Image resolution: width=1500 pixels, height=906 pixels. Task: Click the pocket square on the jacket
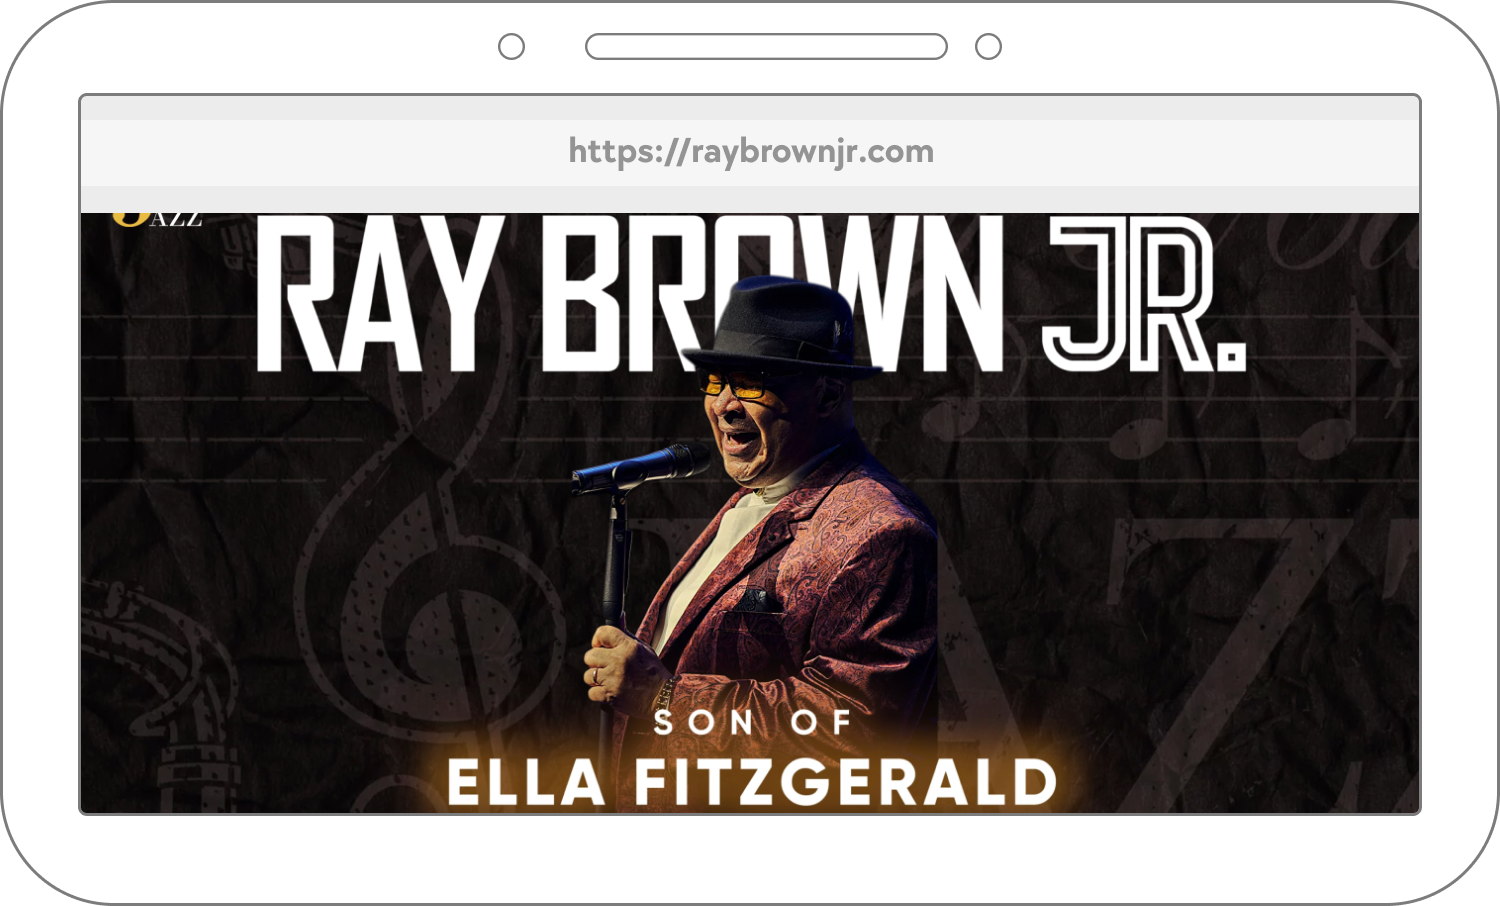tap(757, 600)
